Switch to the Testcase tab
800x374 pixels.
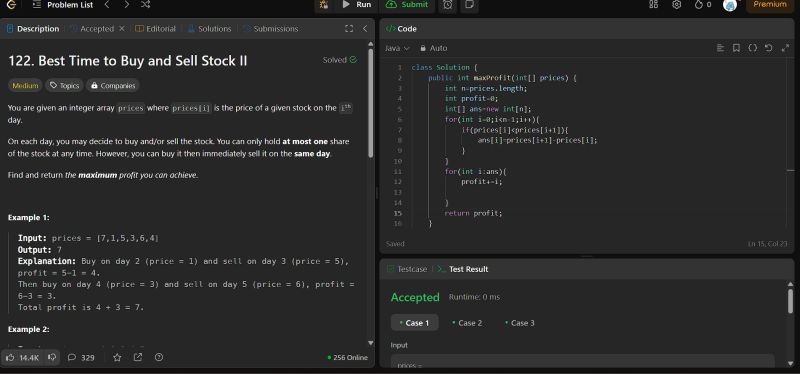(407, 269)
